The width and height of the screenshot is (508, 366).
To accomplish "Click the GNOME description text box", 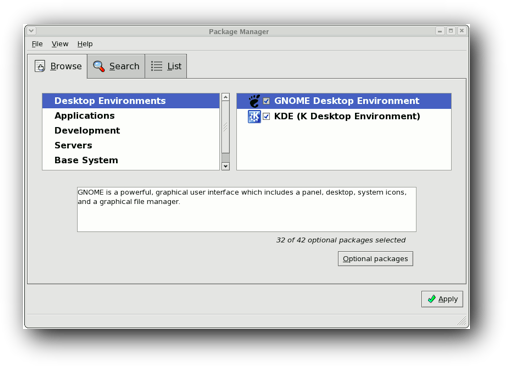I will [x=247, y=209].
